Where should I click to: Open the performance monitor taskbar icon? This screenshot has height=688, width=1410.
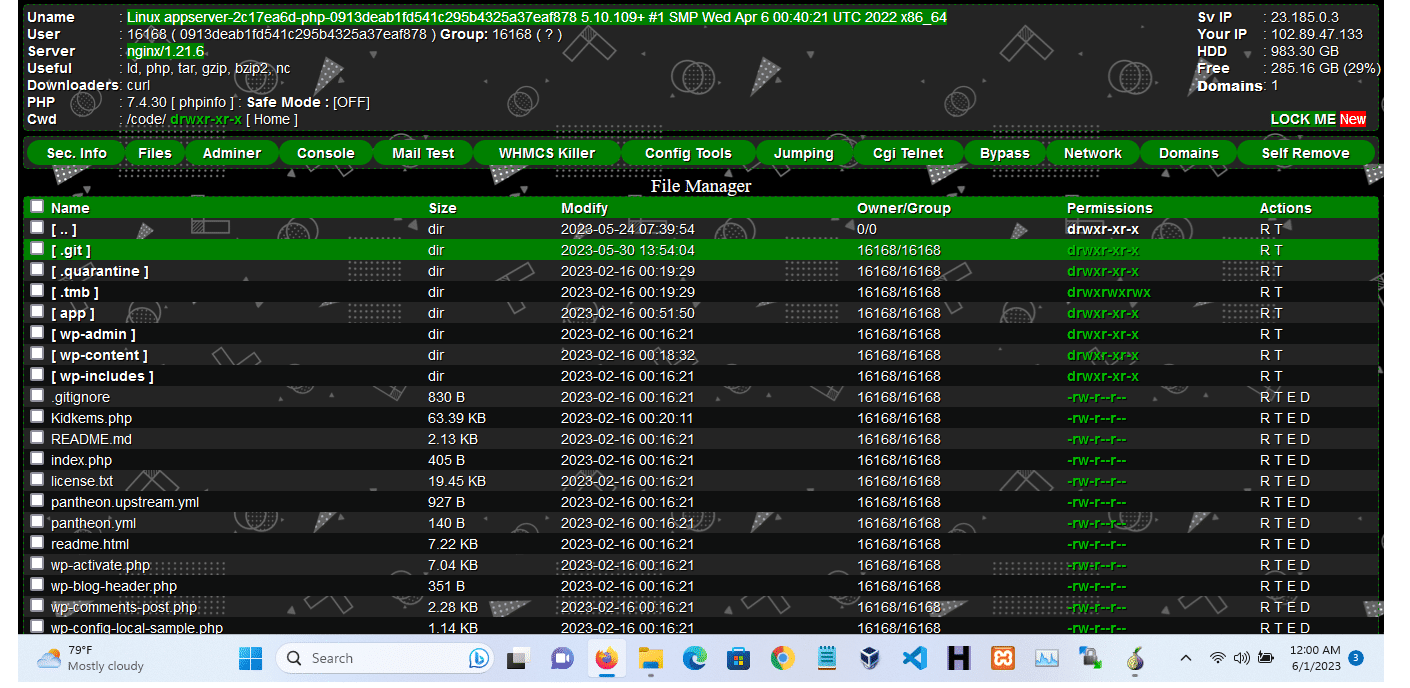point(1046,658)
